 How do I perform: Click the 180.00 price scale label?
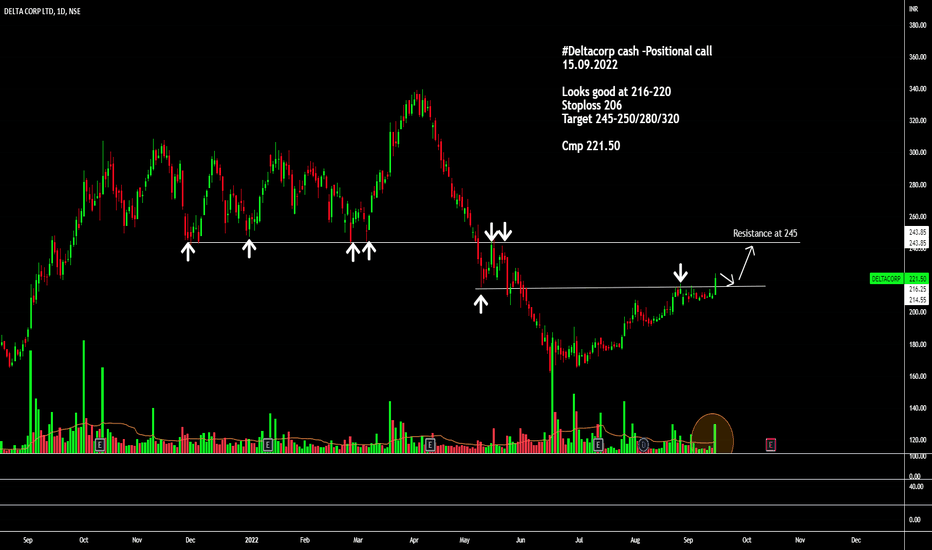point(917,344)
